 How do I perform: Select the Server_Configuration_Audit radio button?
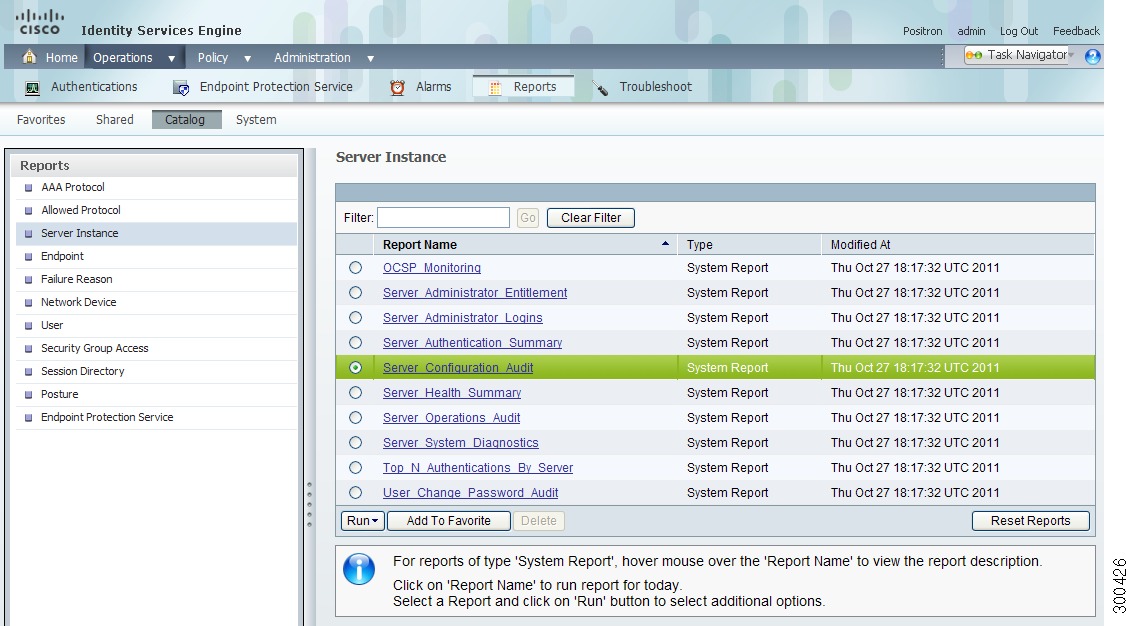(x=355, y=368)
